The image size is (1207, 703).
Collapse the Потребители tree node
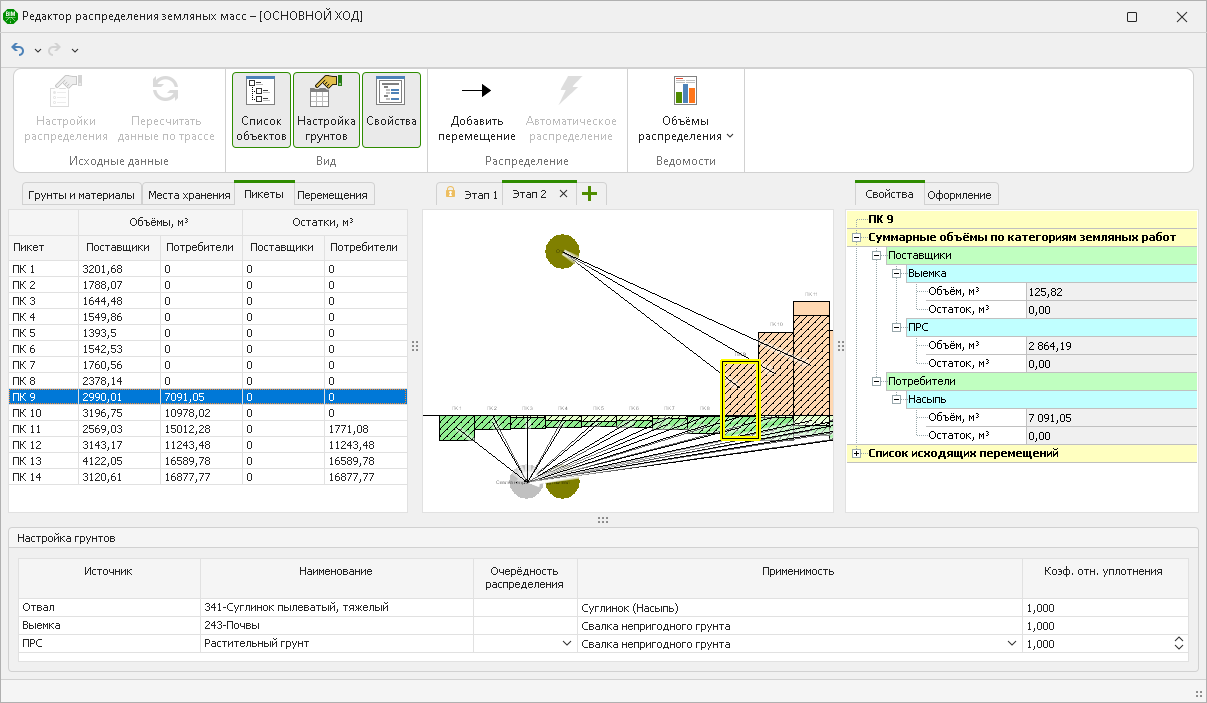877,381
